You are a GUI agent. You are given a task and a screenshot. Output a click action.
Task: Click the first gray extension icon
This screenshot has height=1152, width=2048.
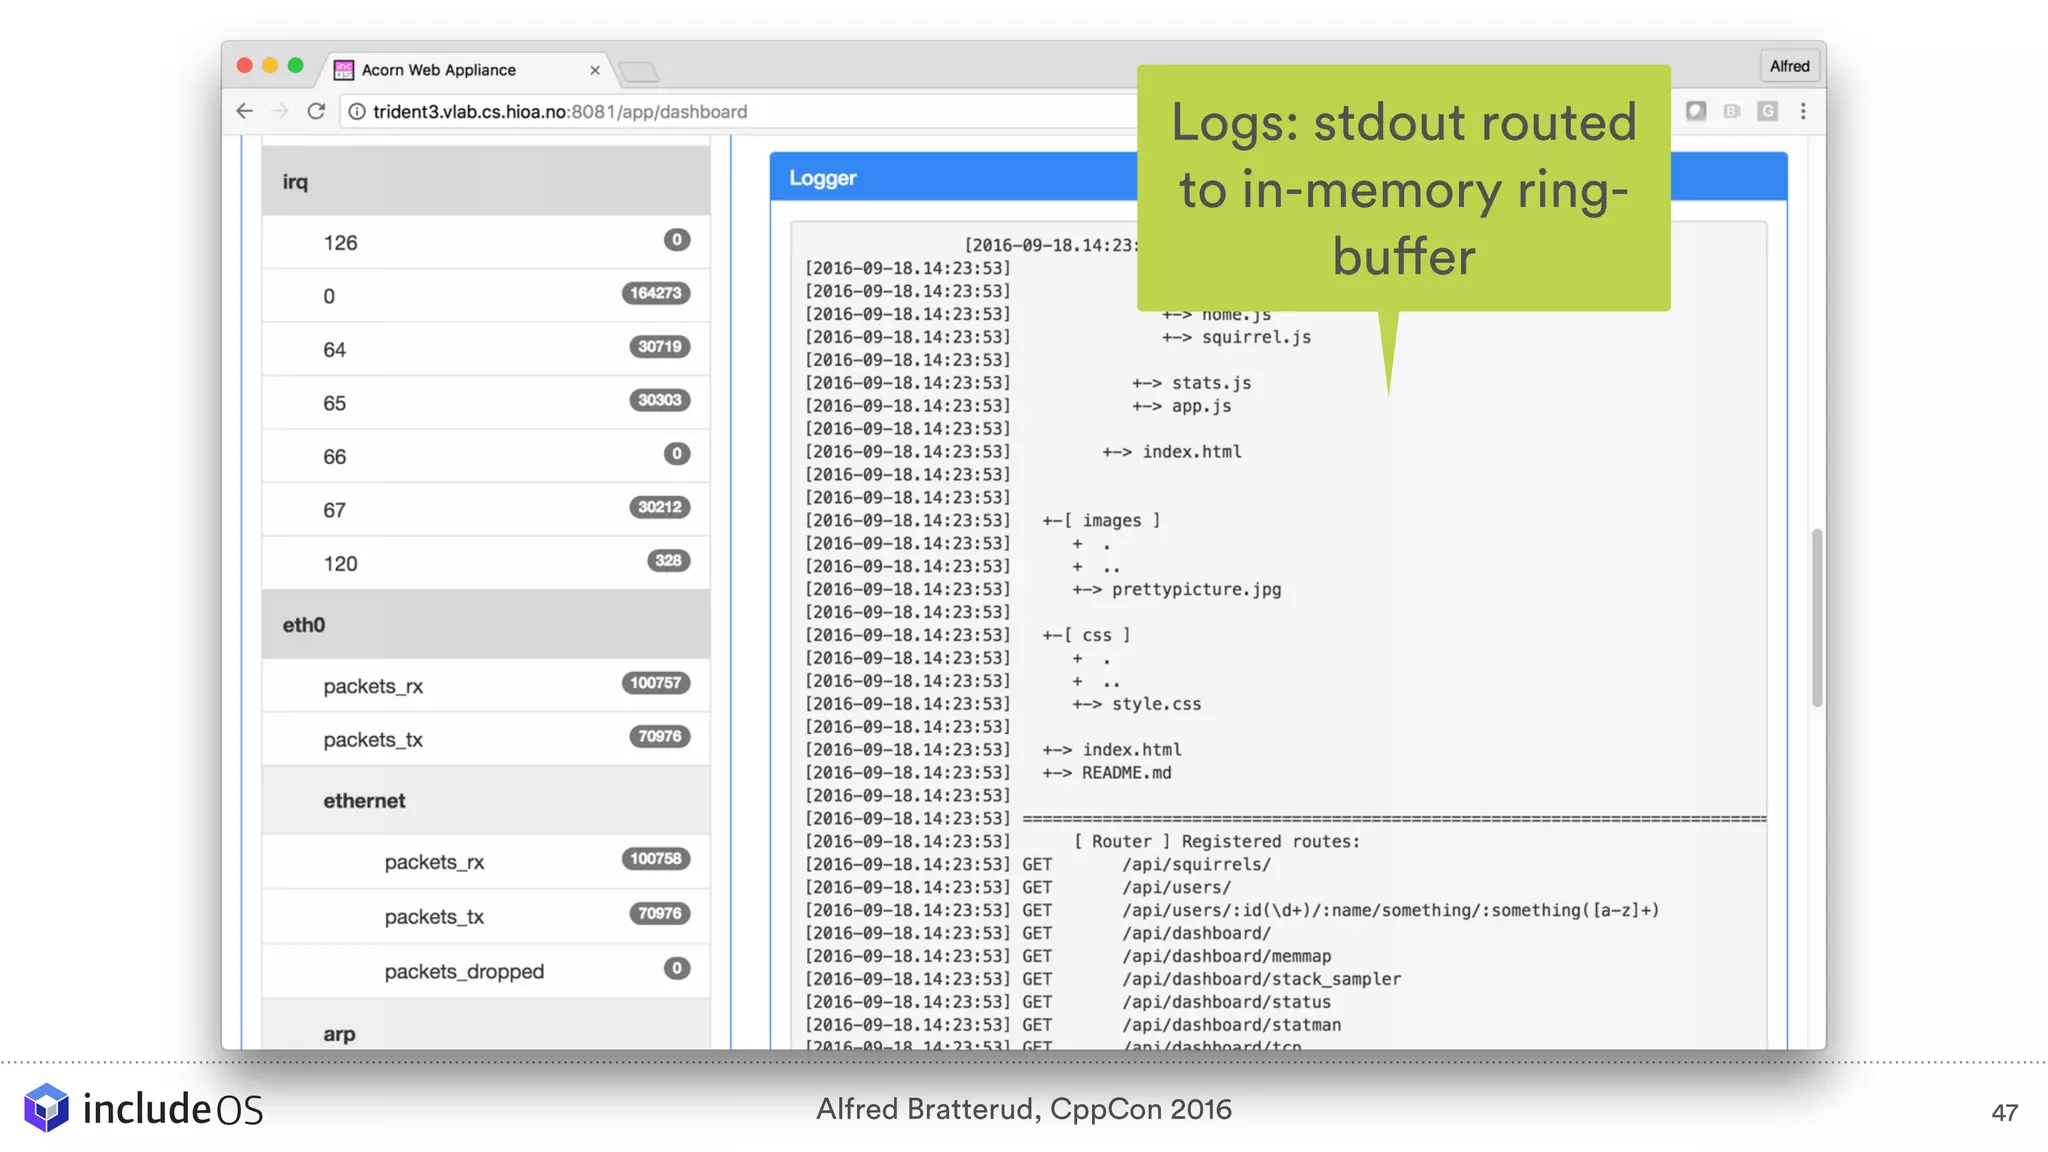click(1696, 111)
